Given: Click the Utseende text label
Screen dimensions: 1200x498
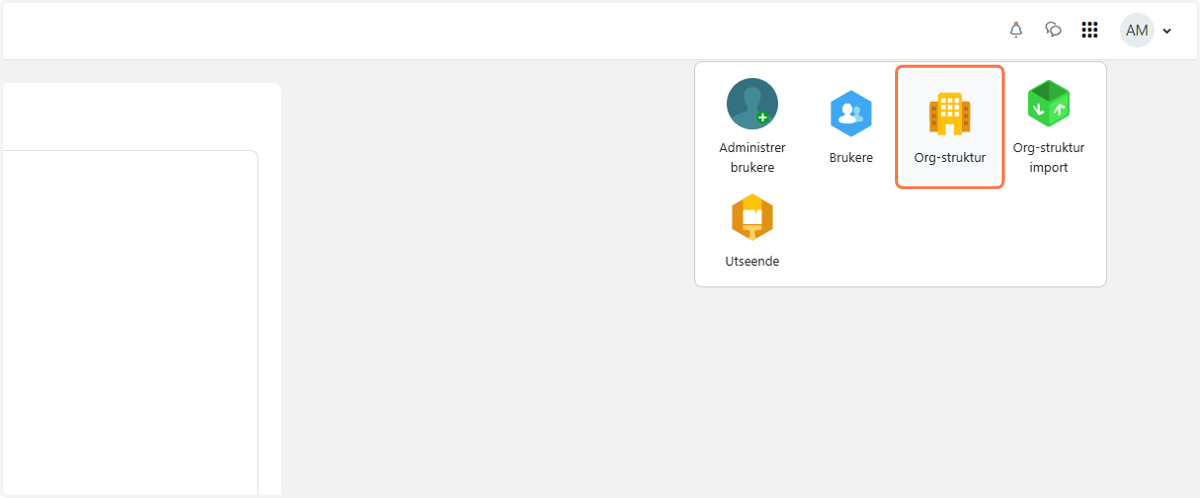Looking at the screenshot, I should [x=752, y=261].
